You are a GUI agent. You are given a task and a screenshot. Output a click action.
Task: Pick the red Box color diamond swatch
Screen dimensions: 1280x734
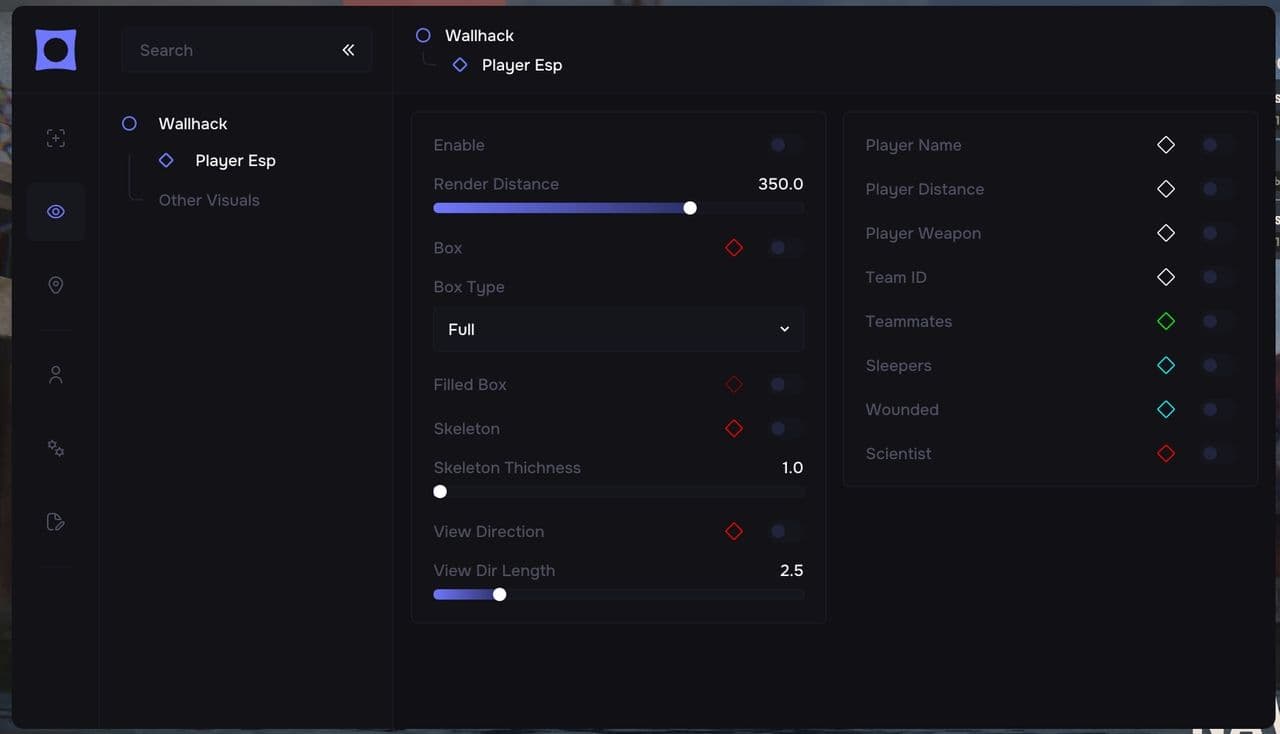(734, 248)
